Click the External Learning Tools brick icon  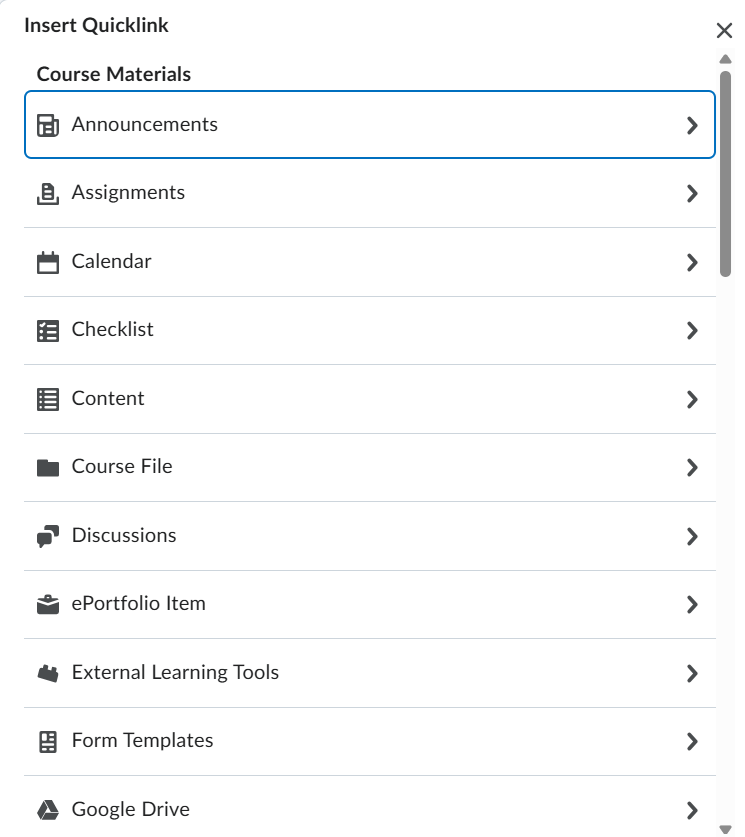pos(47,673)
